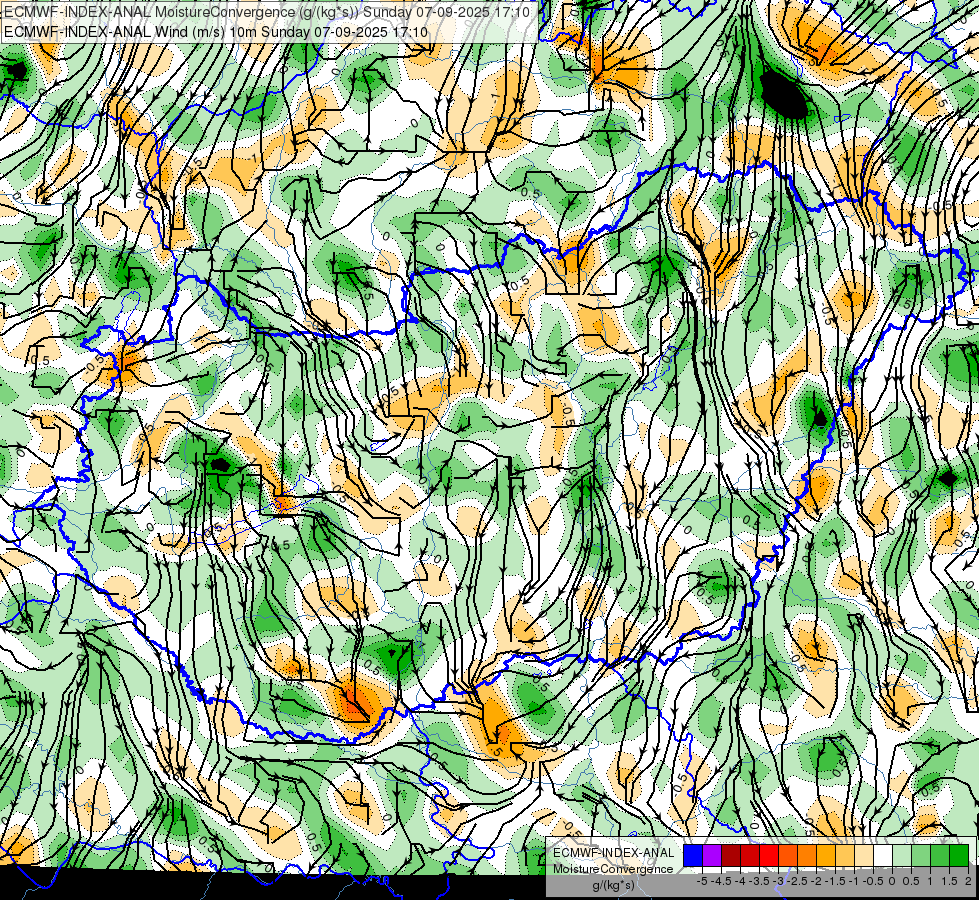The width and height of the screenshot is (979, 900).
Task: Pick legend swatch between 1 and 1.5
Action: pyautogui.click(x=940, y=855)
